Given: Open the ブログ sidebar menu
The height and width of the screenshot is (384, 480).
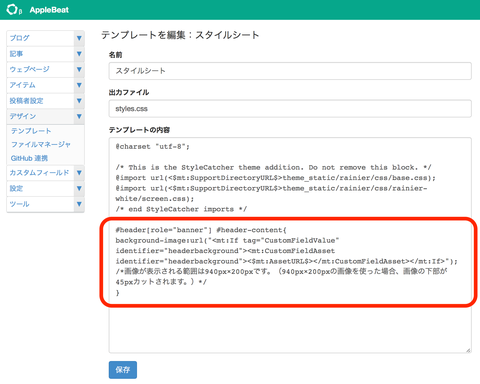Looking at the screenshot, I should [41, 38].
